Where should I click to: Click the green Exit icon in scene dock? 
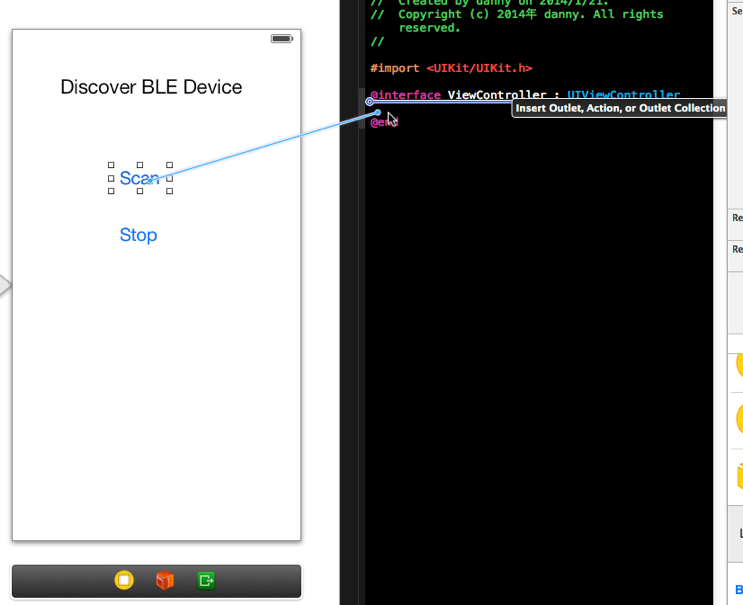206,580
